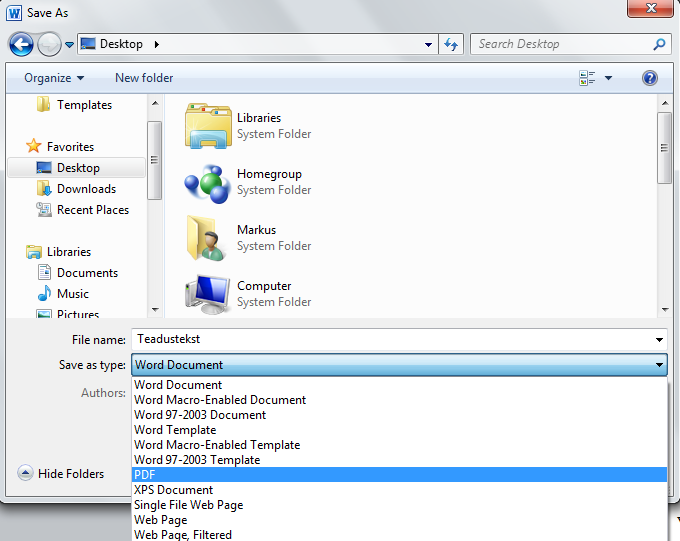Collapse the Save as type dropdown
The height and width of the screenshot is (541, 680).
coord(658,366)
